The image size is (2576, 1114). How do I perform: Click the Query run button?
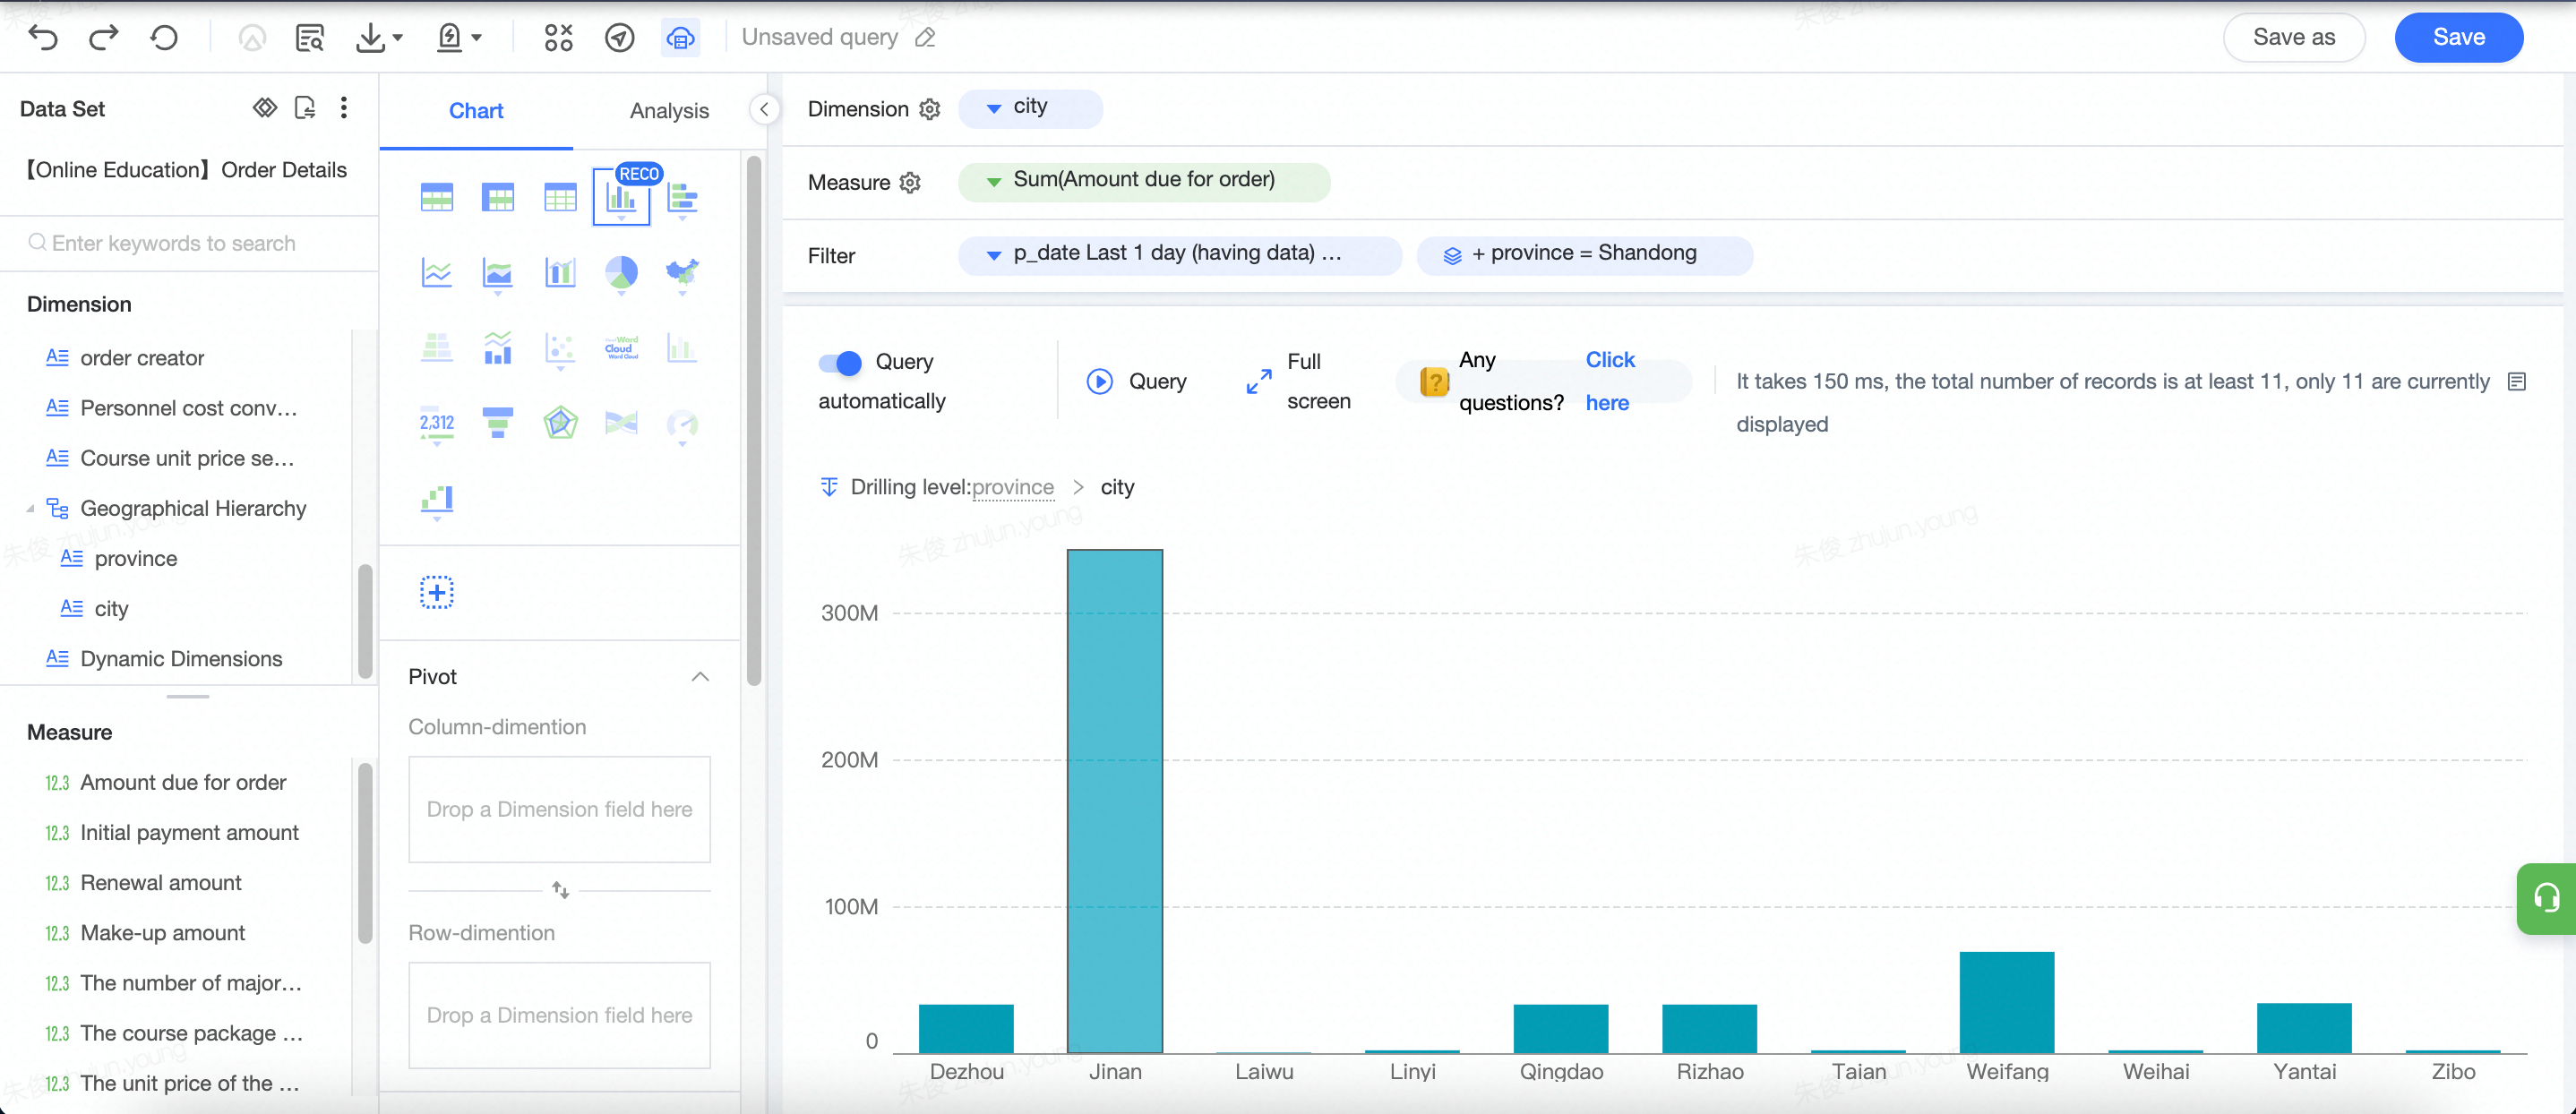coord(1137,381)
